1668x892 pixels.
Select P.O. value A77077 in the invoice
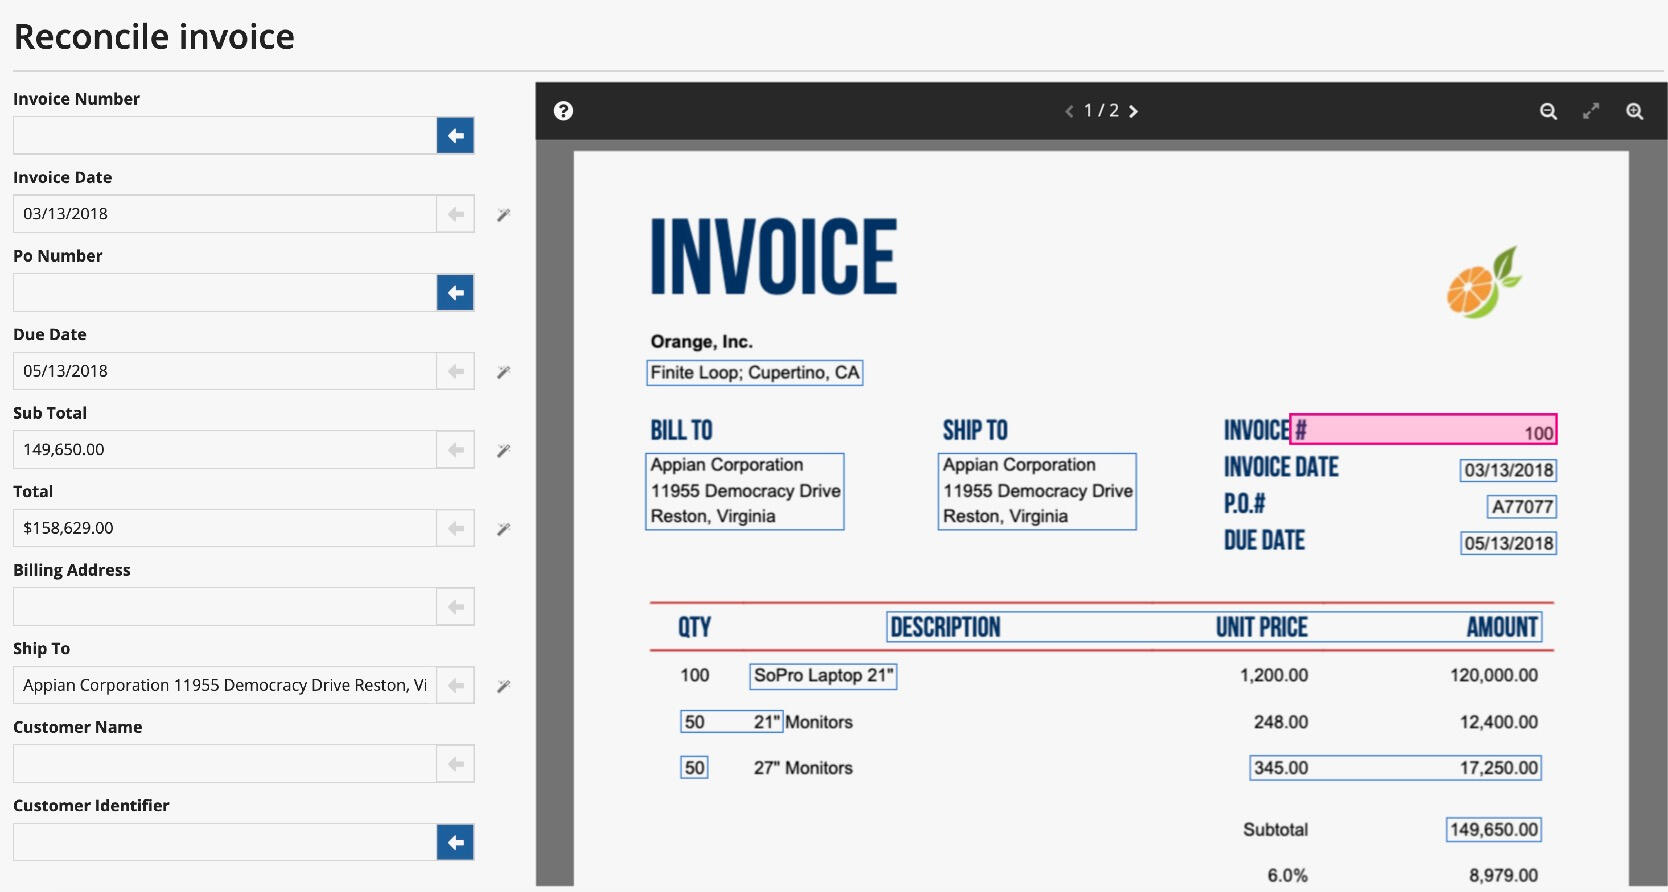1522,507
